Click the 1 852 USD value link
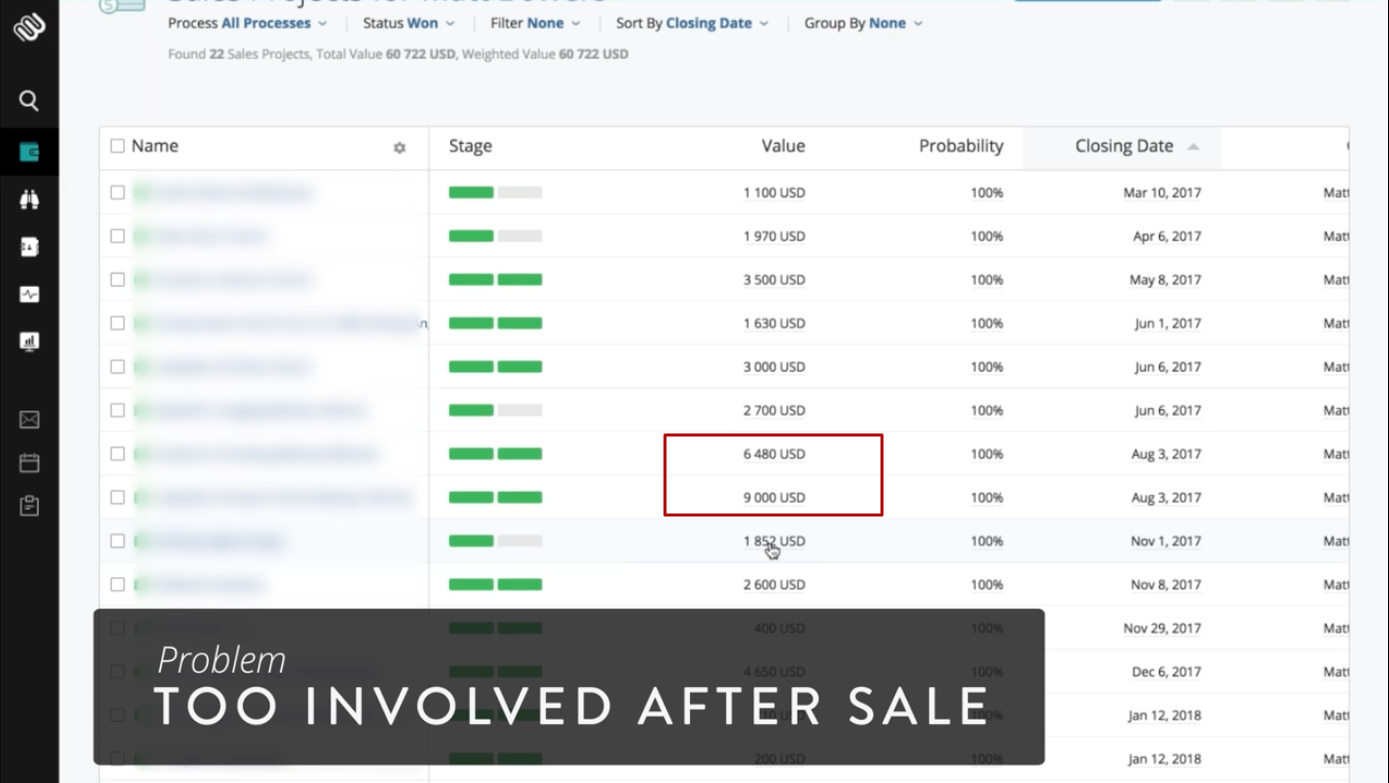Viewport: 1389px width, 783px height. 774,541
